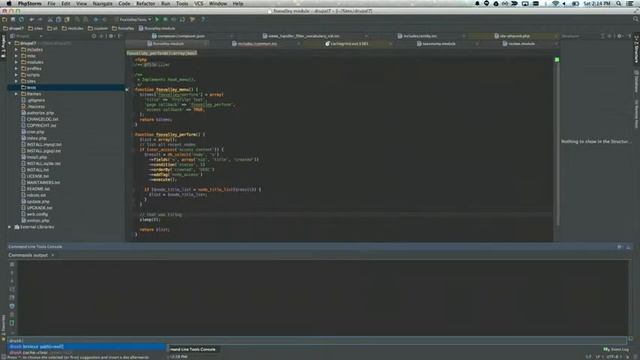Click the Synchronize icon in the toolbar
This screenshot has height=360, width=640.
point(21,20)
